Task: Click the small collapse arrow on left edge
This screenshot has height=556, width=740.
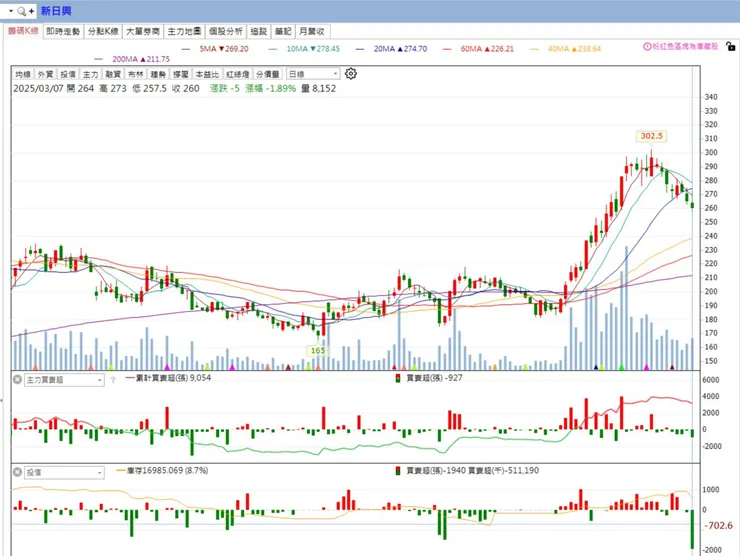Action: click(1, 400)
